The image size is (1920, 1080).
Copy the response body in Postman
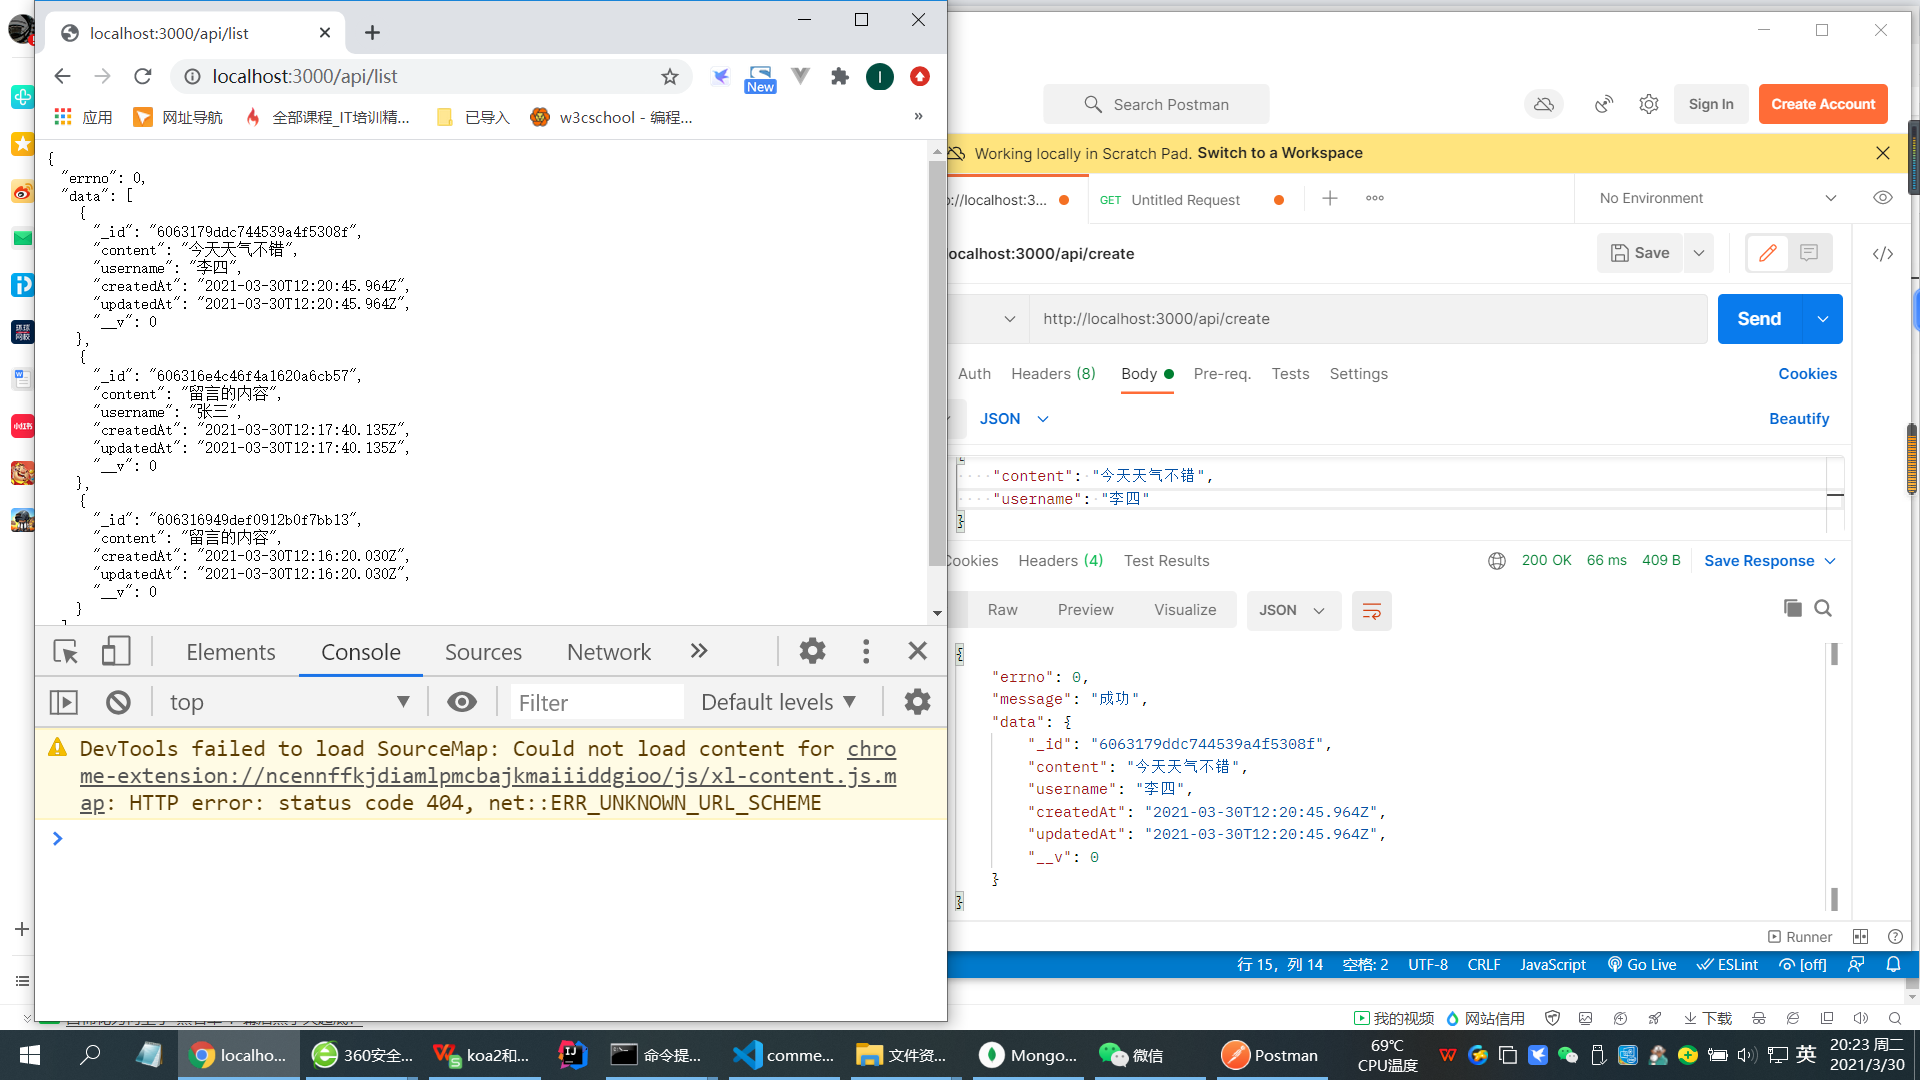coord(1792,608)
